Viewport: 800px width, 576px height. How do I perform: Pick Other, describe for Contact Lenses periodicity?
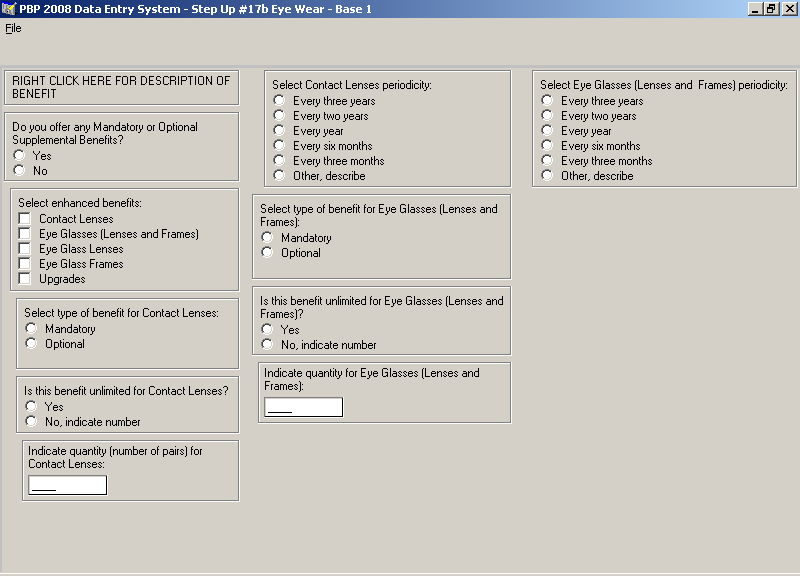click(x=279, y=176)
